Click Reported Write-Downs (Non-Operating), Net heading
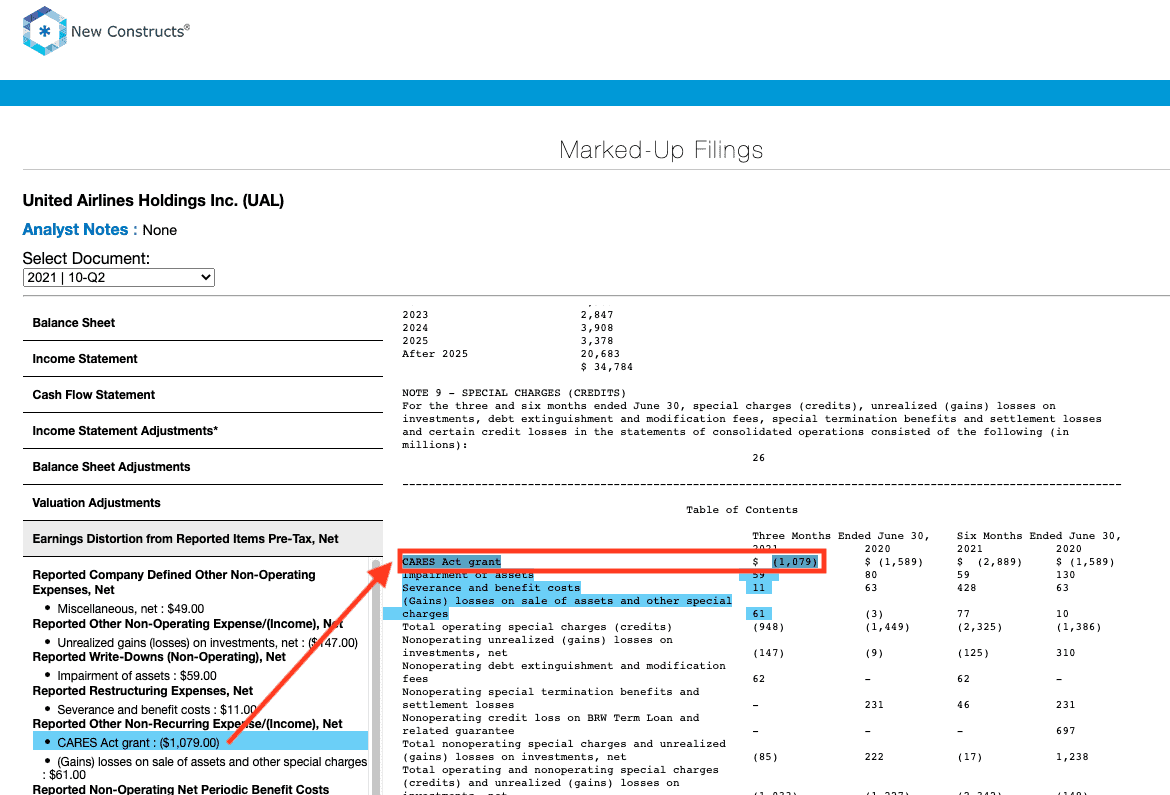 pyautogui.click(x=159, y=657)
